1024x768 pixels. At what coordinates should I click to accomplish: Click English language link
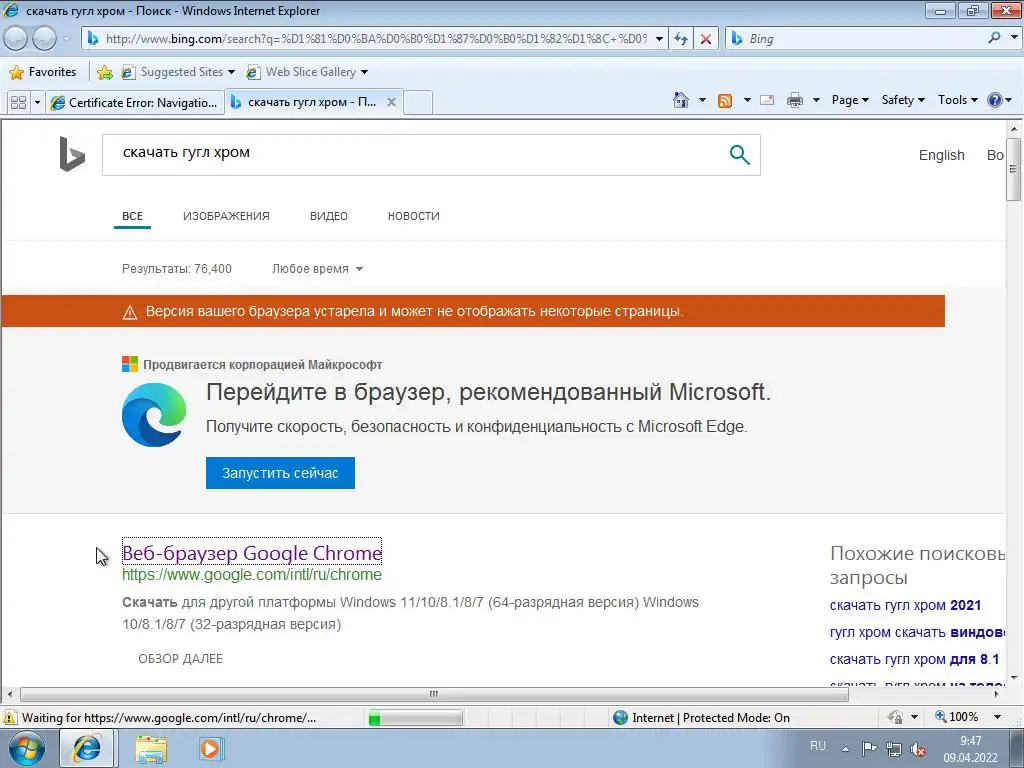click(941, 155)
